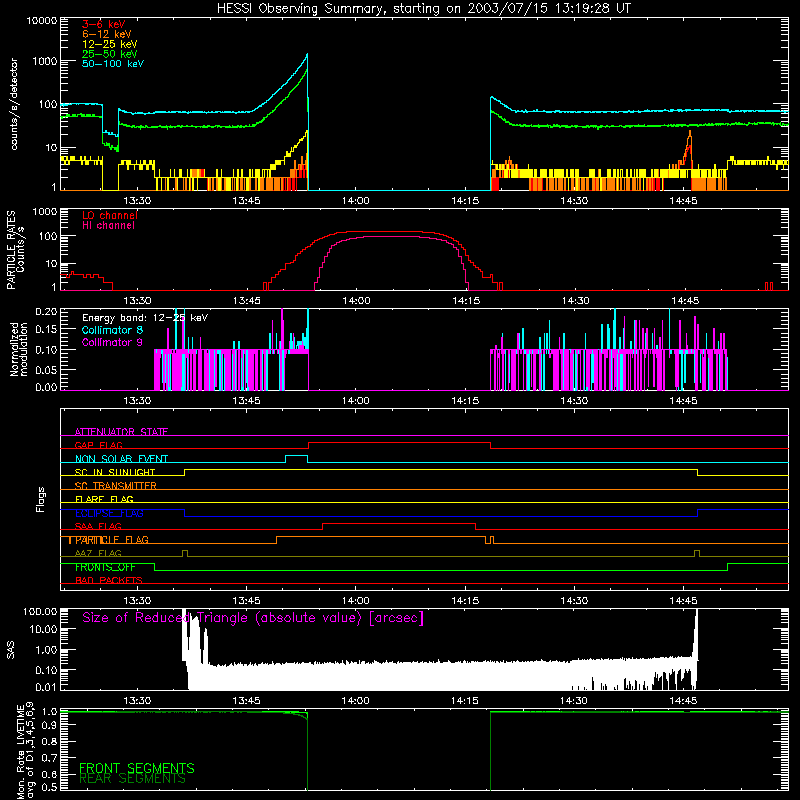Click the 13:30 tick under particle rates plot
Screen dimensions: 800x800
(137, 301)
